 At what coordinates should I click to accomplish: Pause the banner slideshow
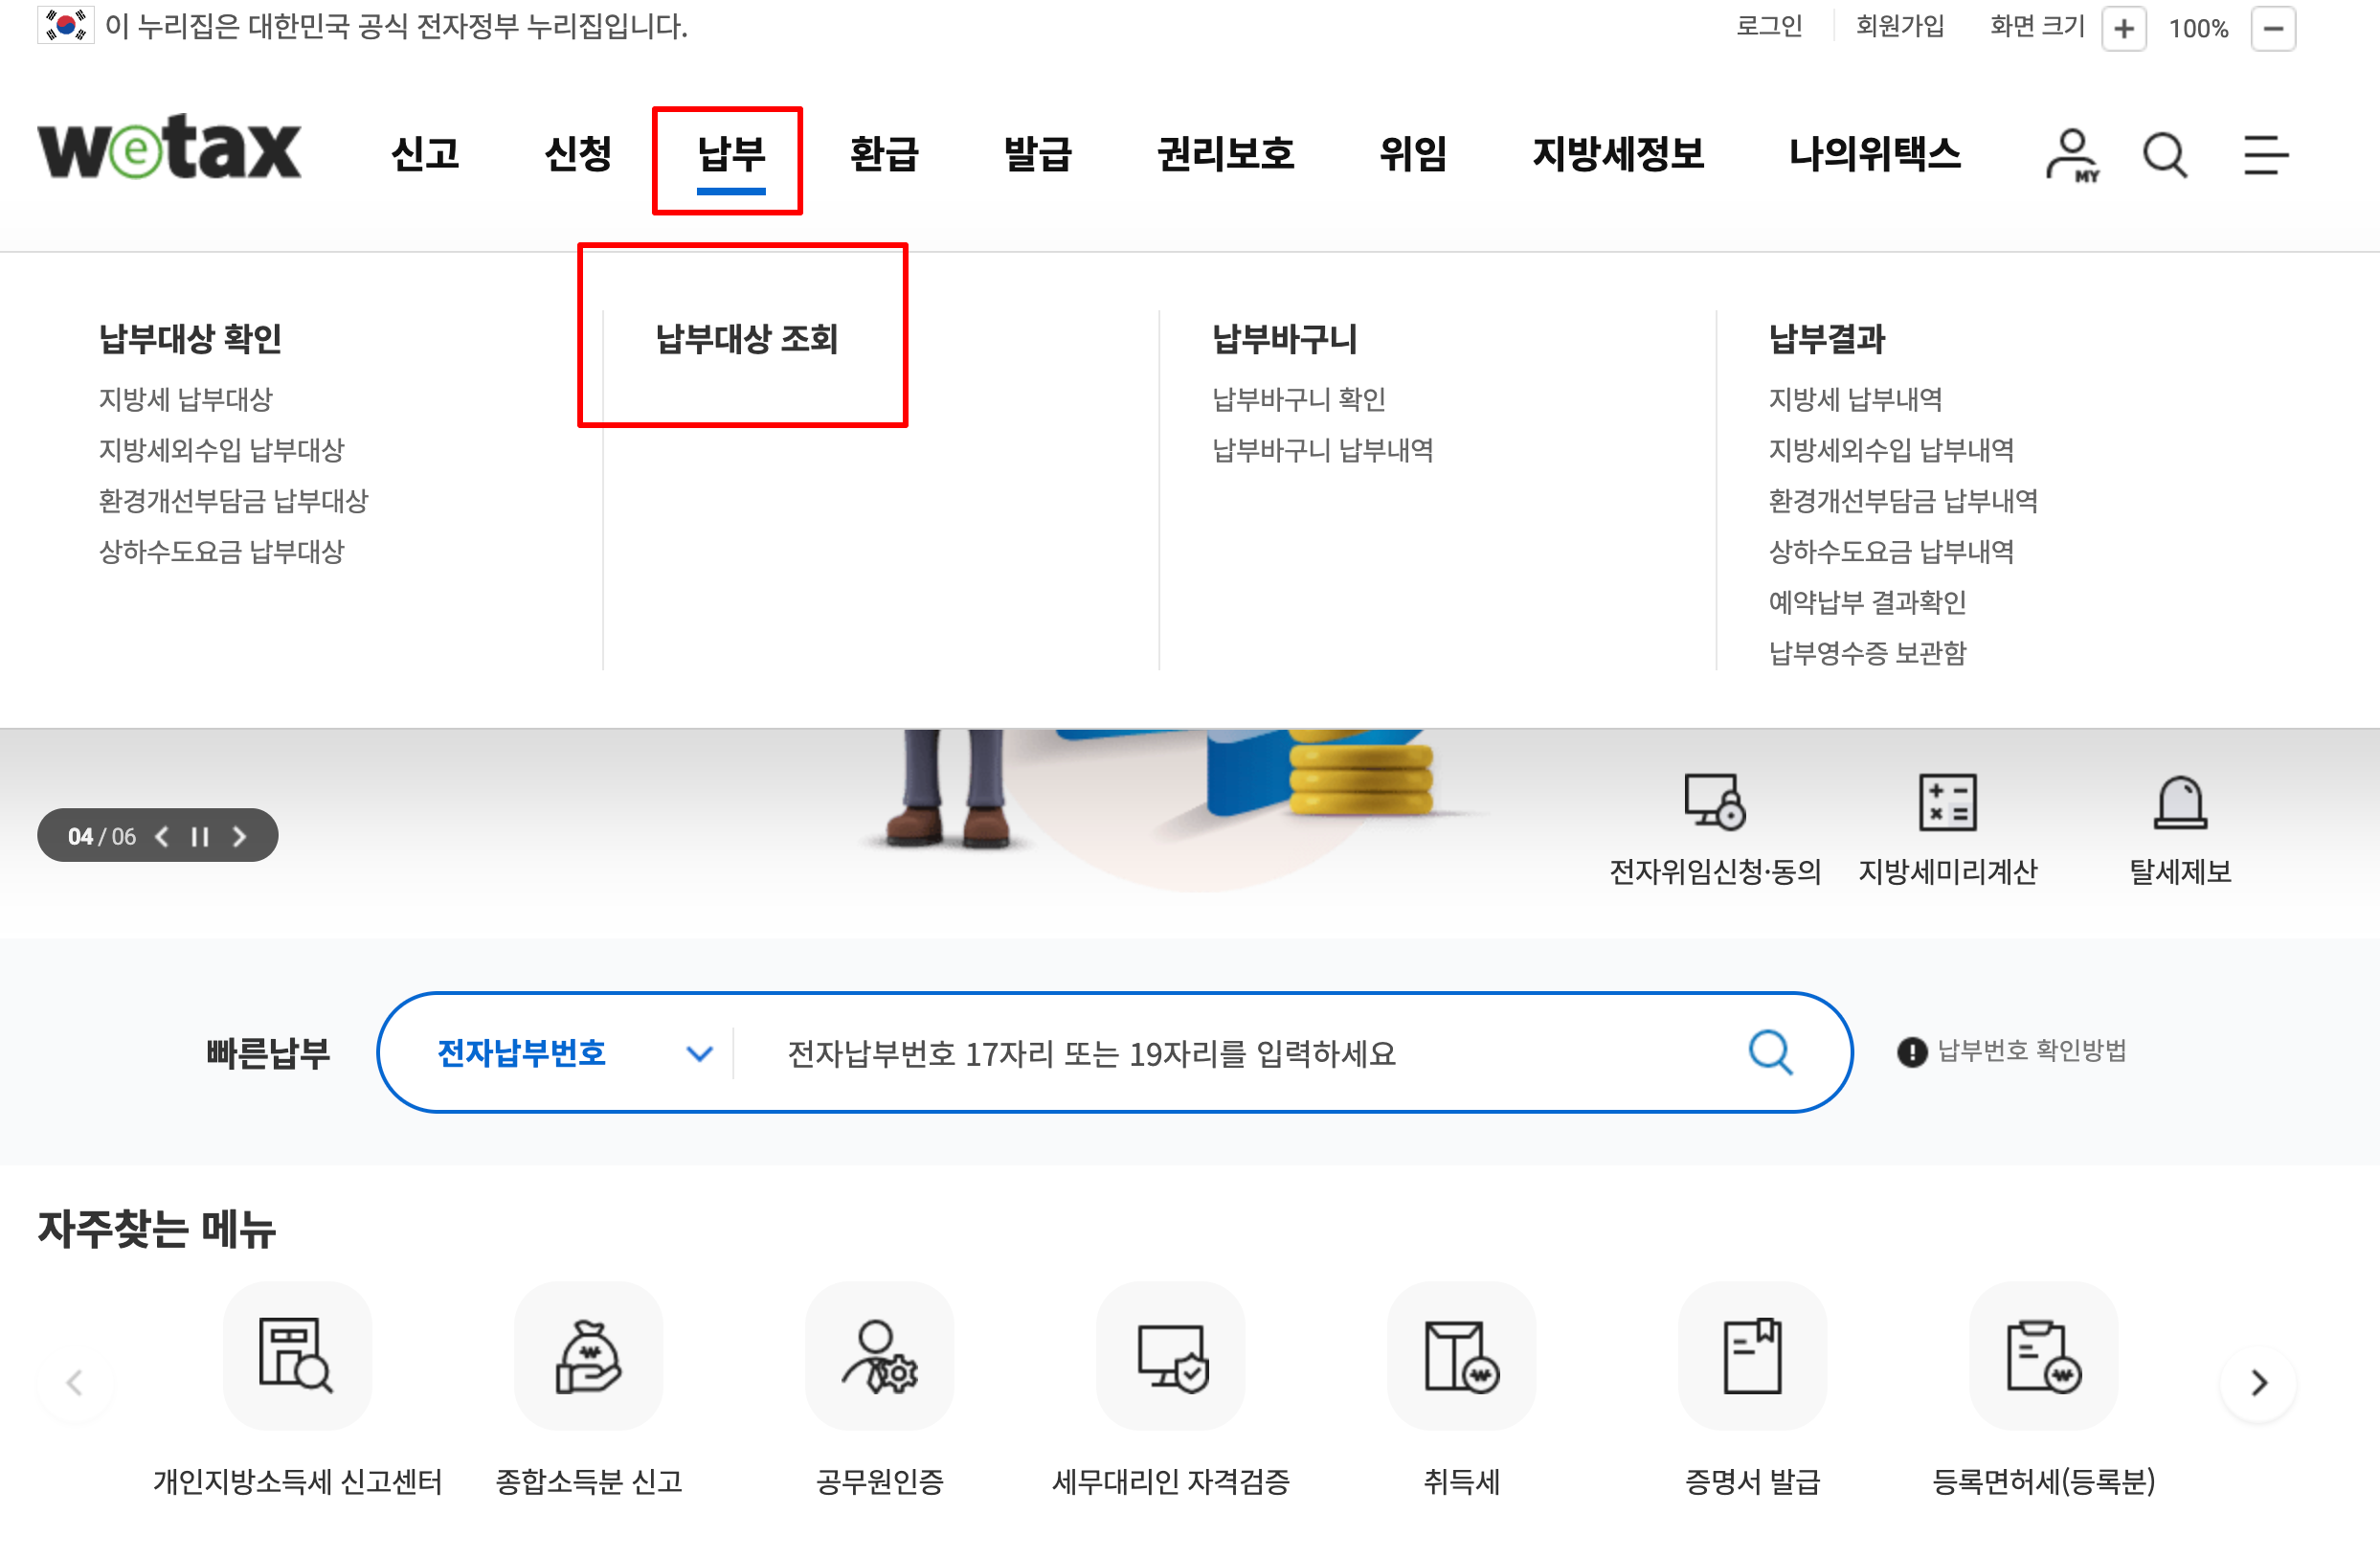point(200,837)
